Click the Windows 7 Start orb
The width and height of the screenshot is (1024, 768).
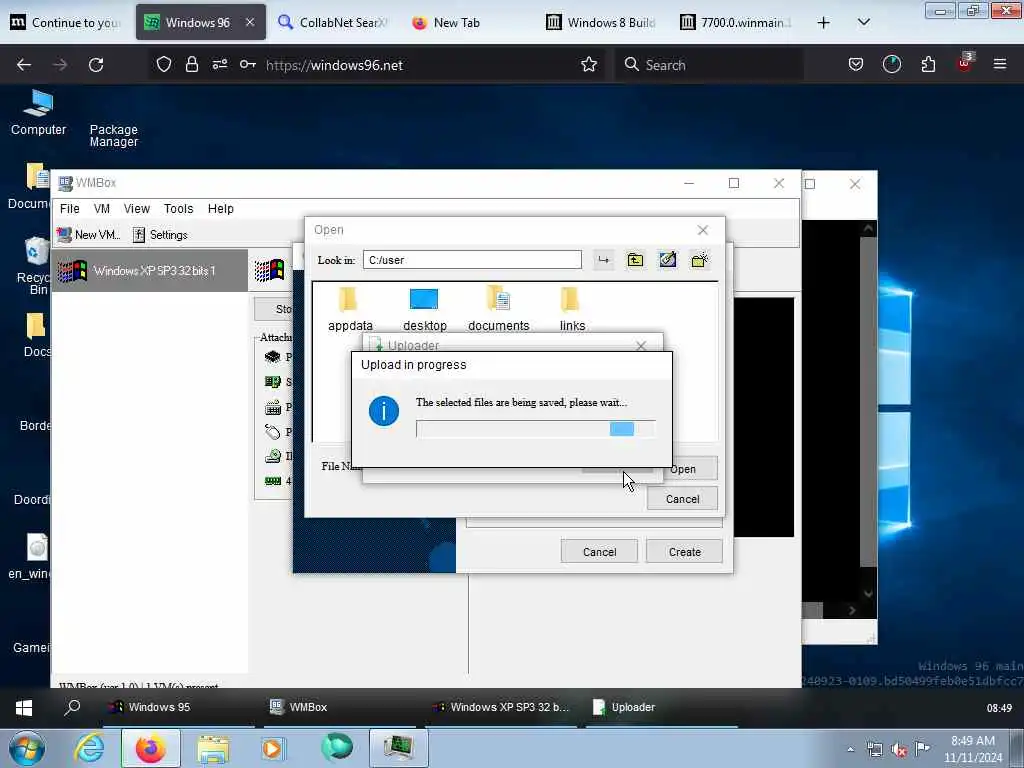point(27,748)
